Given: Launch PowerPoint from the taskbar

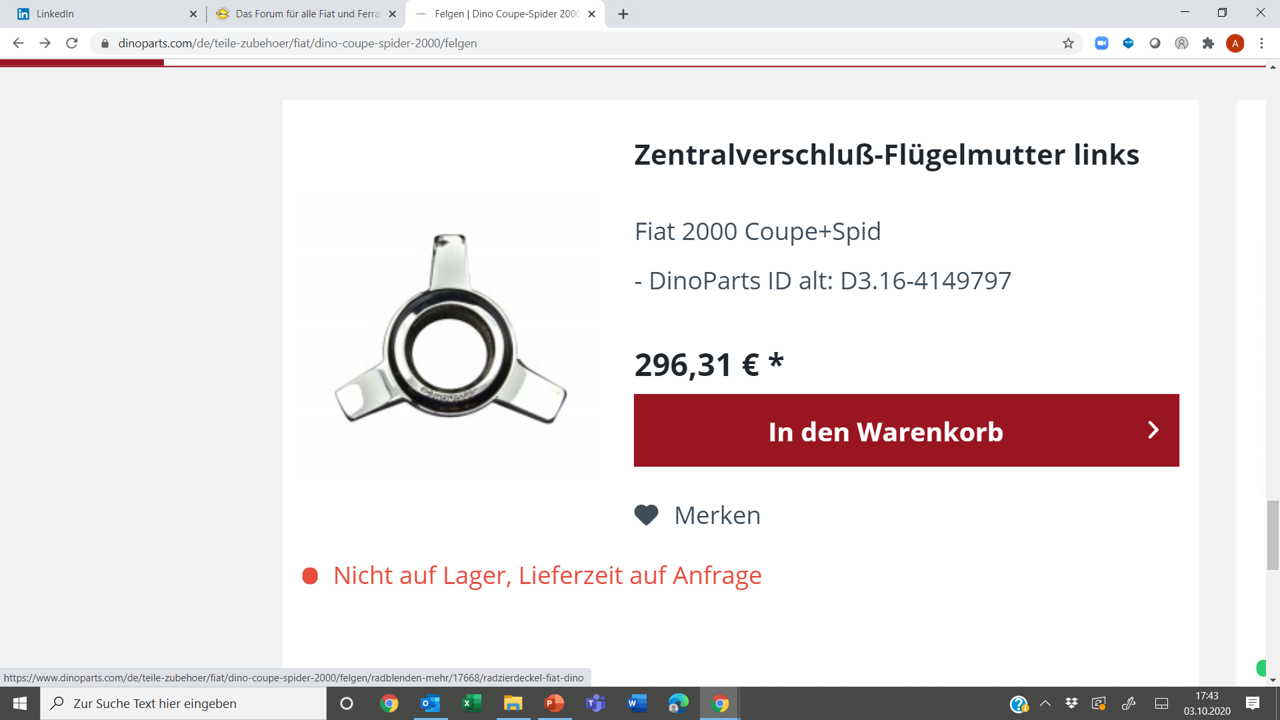Looking at the screenshot, I should pyautogui.click(x=554, y=703).
